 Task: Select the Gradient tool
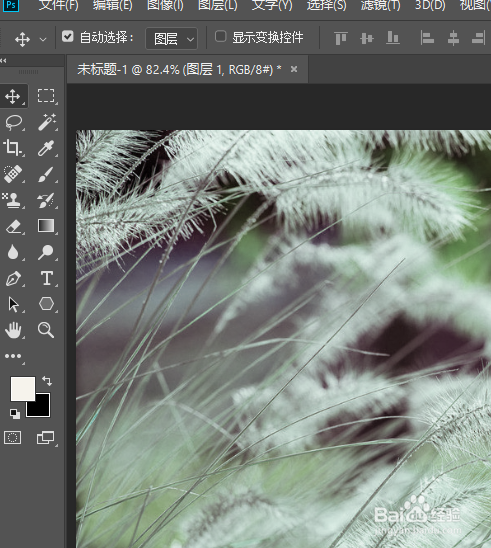(x=46, y=226)
